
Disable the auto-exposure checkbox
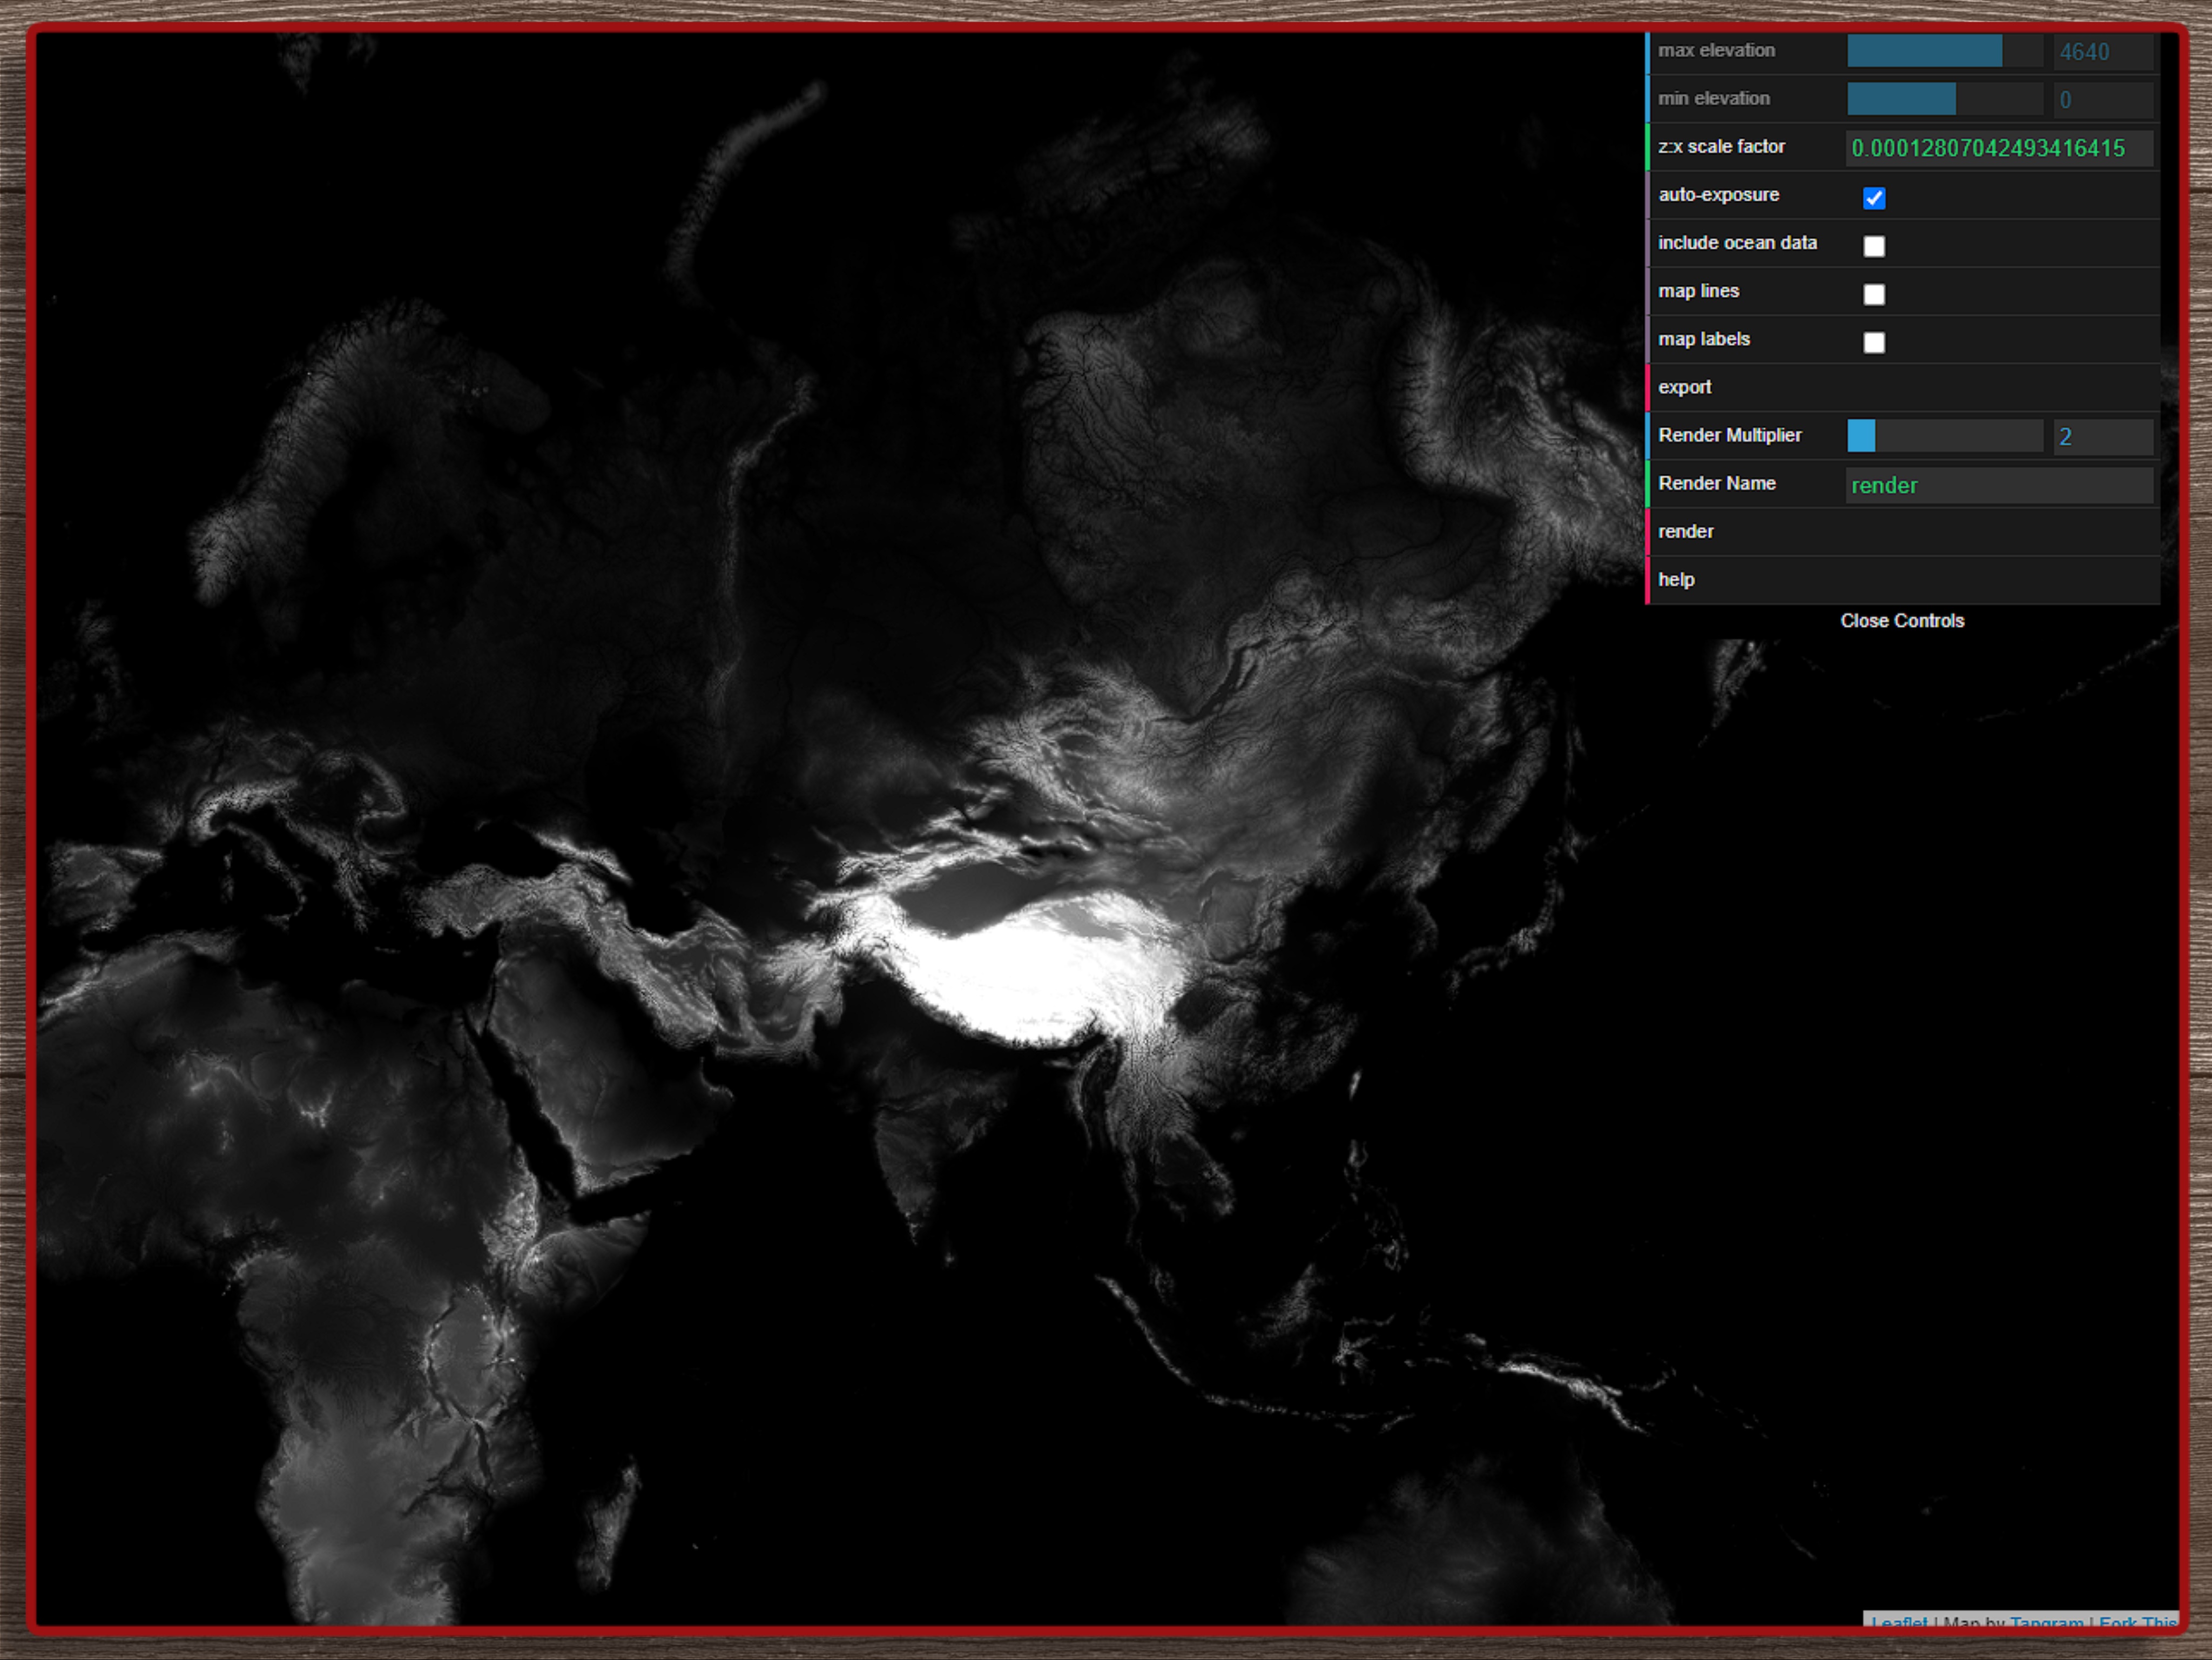click(x=1873, y=198)
